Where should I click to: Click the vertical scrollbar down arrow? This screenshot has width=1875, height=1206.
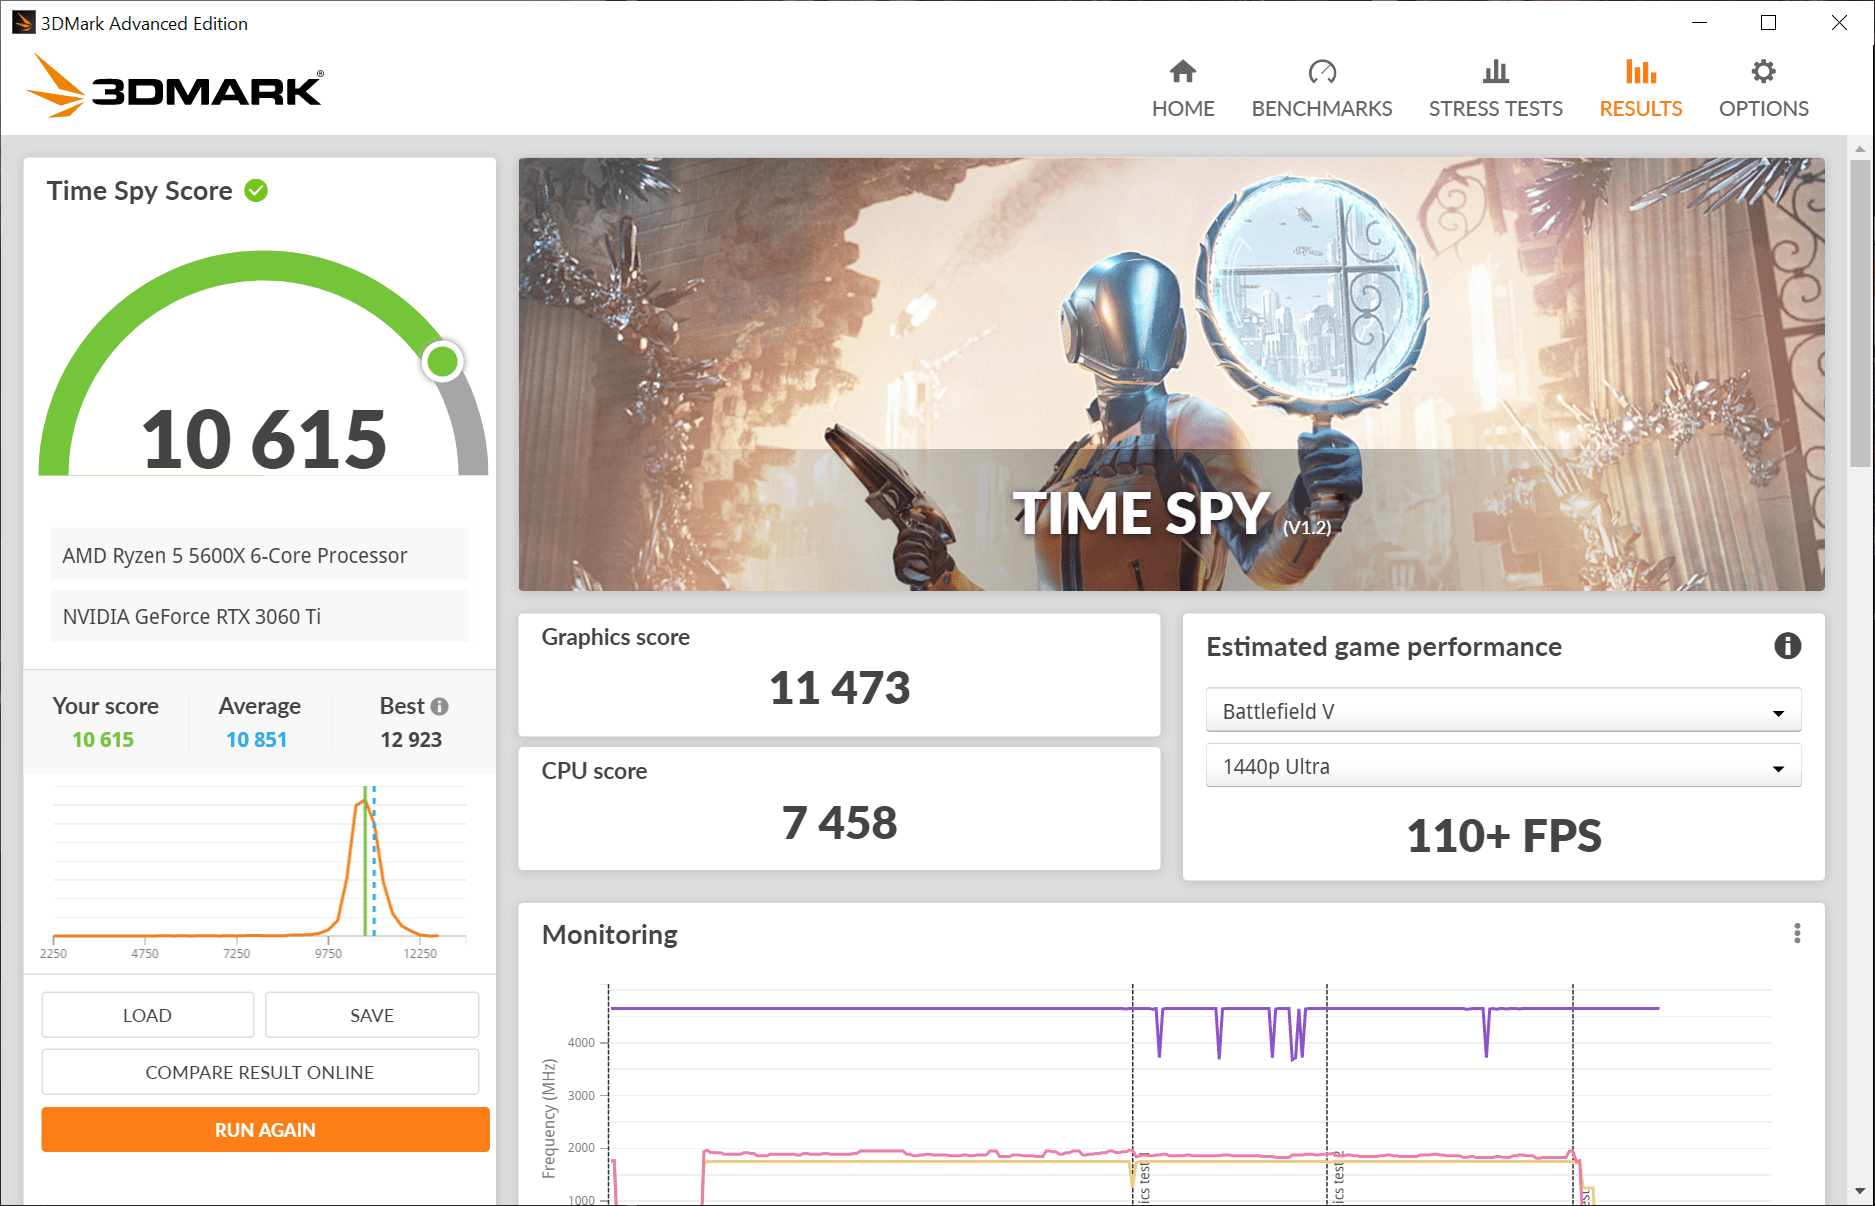1860,1191
